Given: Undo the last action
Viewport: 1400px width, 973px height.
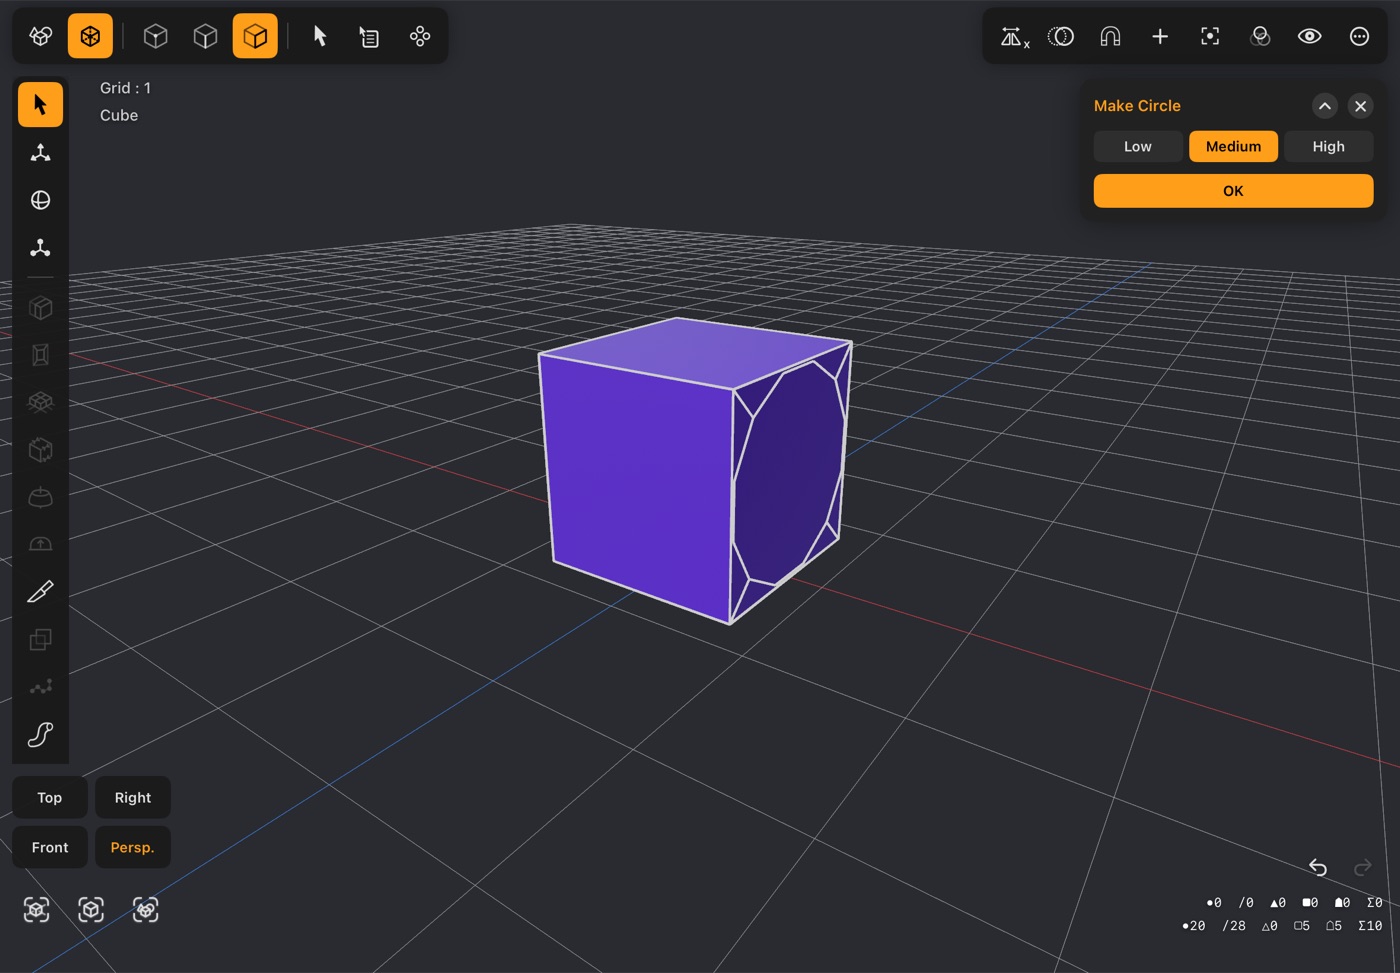Looking at the screenshot, I should (x=1318, y=867).
